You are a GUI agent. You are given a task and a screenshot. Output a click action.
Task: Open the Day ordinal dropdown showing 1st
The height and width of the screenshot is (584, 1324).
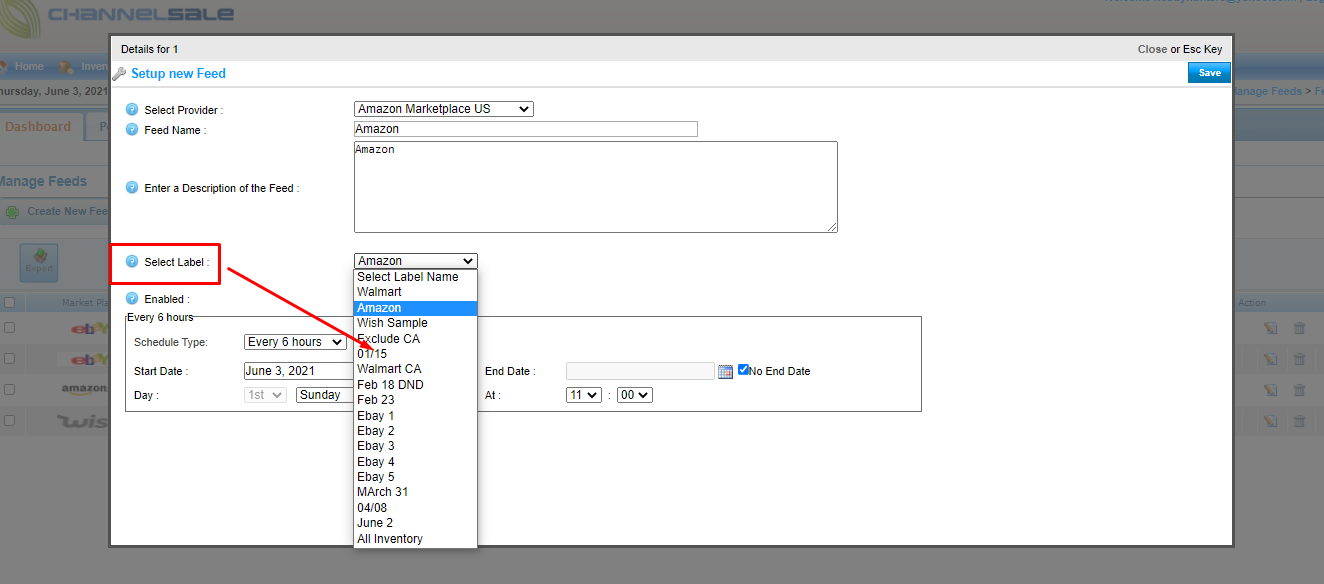coord(265,395)
